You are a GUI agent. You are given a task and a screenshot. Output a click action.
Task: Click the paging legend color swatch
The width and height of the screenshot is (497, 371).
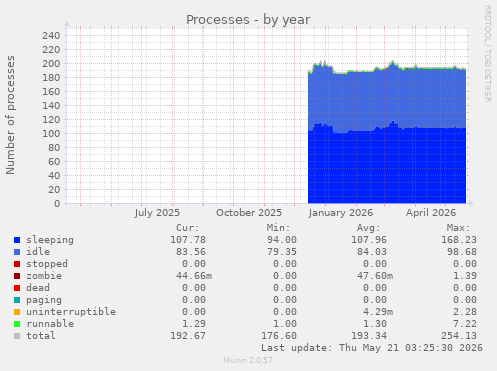pos(17,300)
